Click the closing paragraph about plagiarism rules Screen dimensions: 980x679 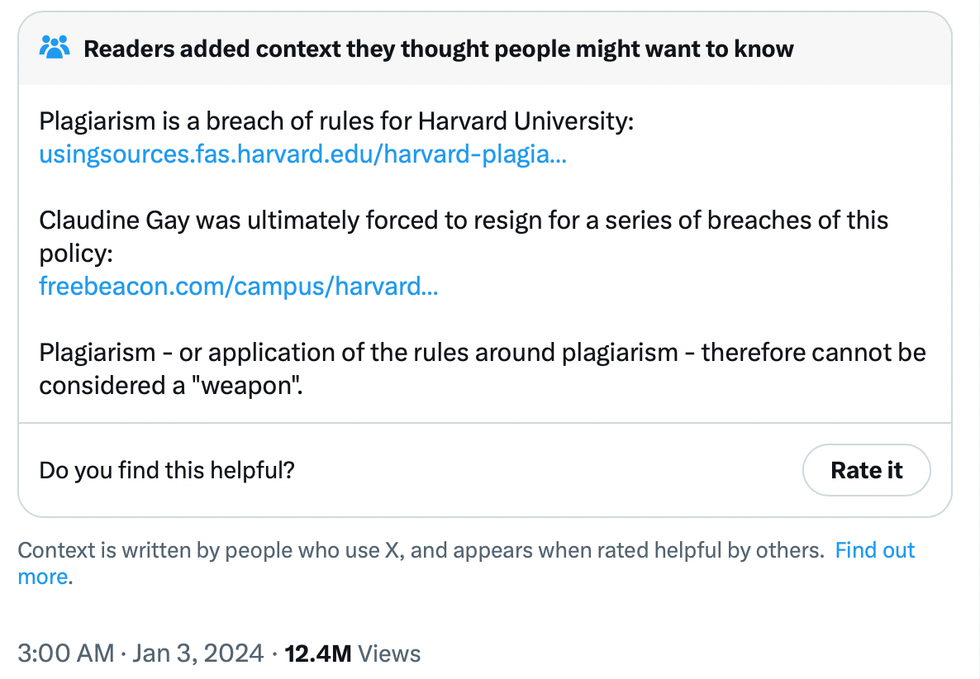tap(482, 353)
